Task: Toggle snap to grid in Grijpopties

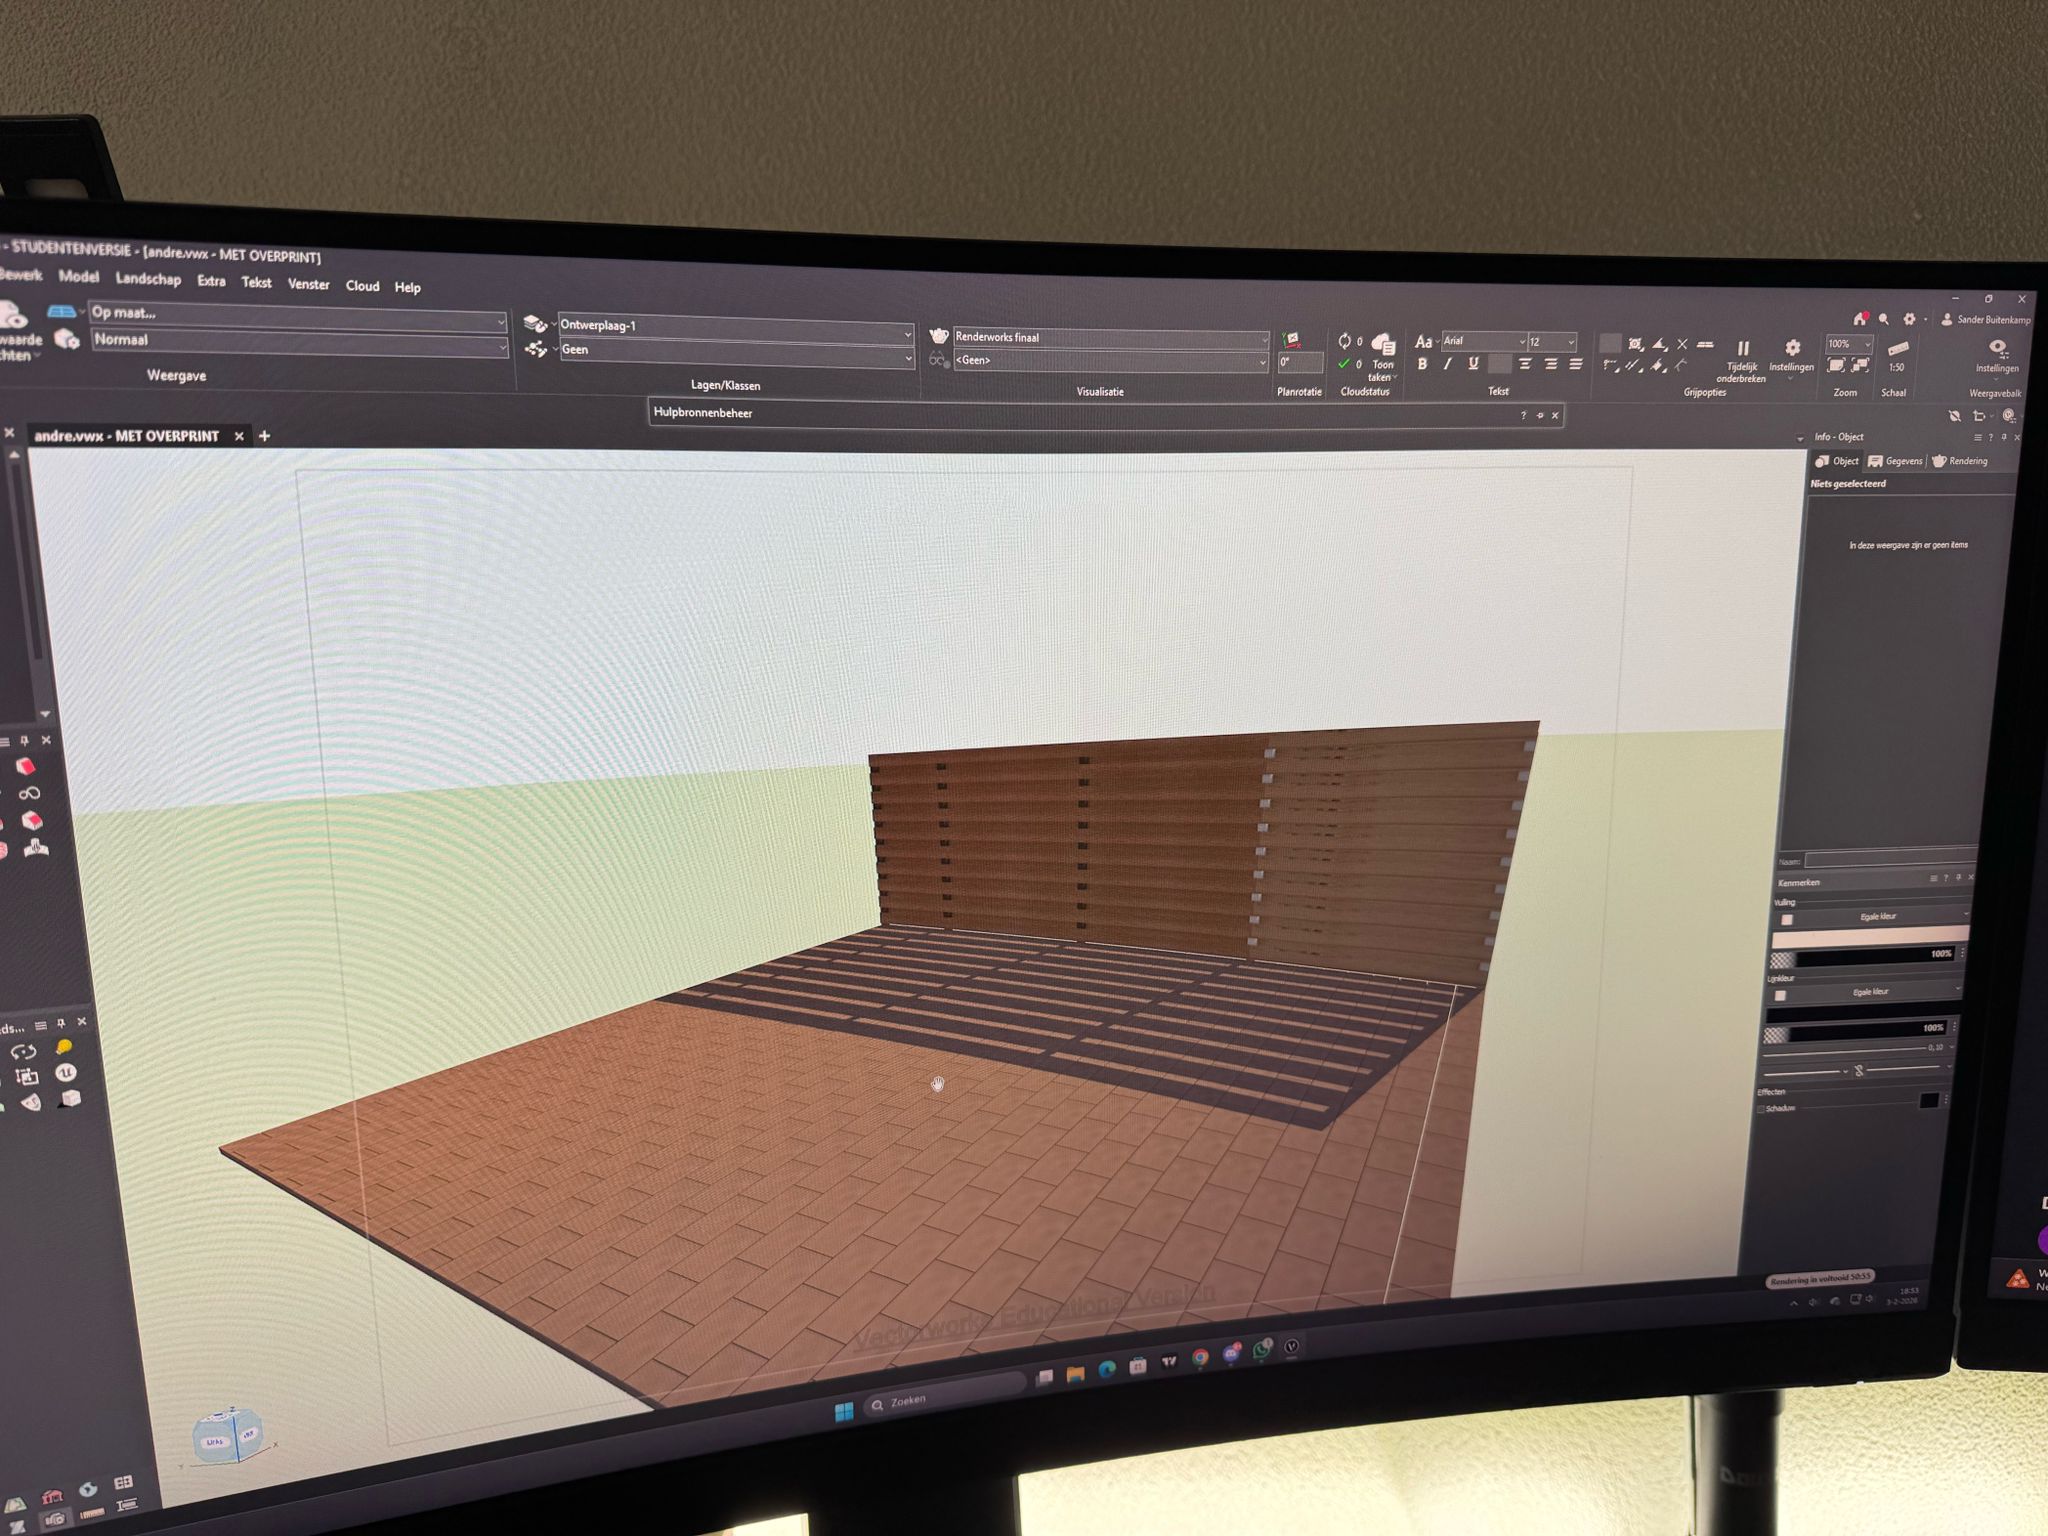Action: click(1610, 343)
